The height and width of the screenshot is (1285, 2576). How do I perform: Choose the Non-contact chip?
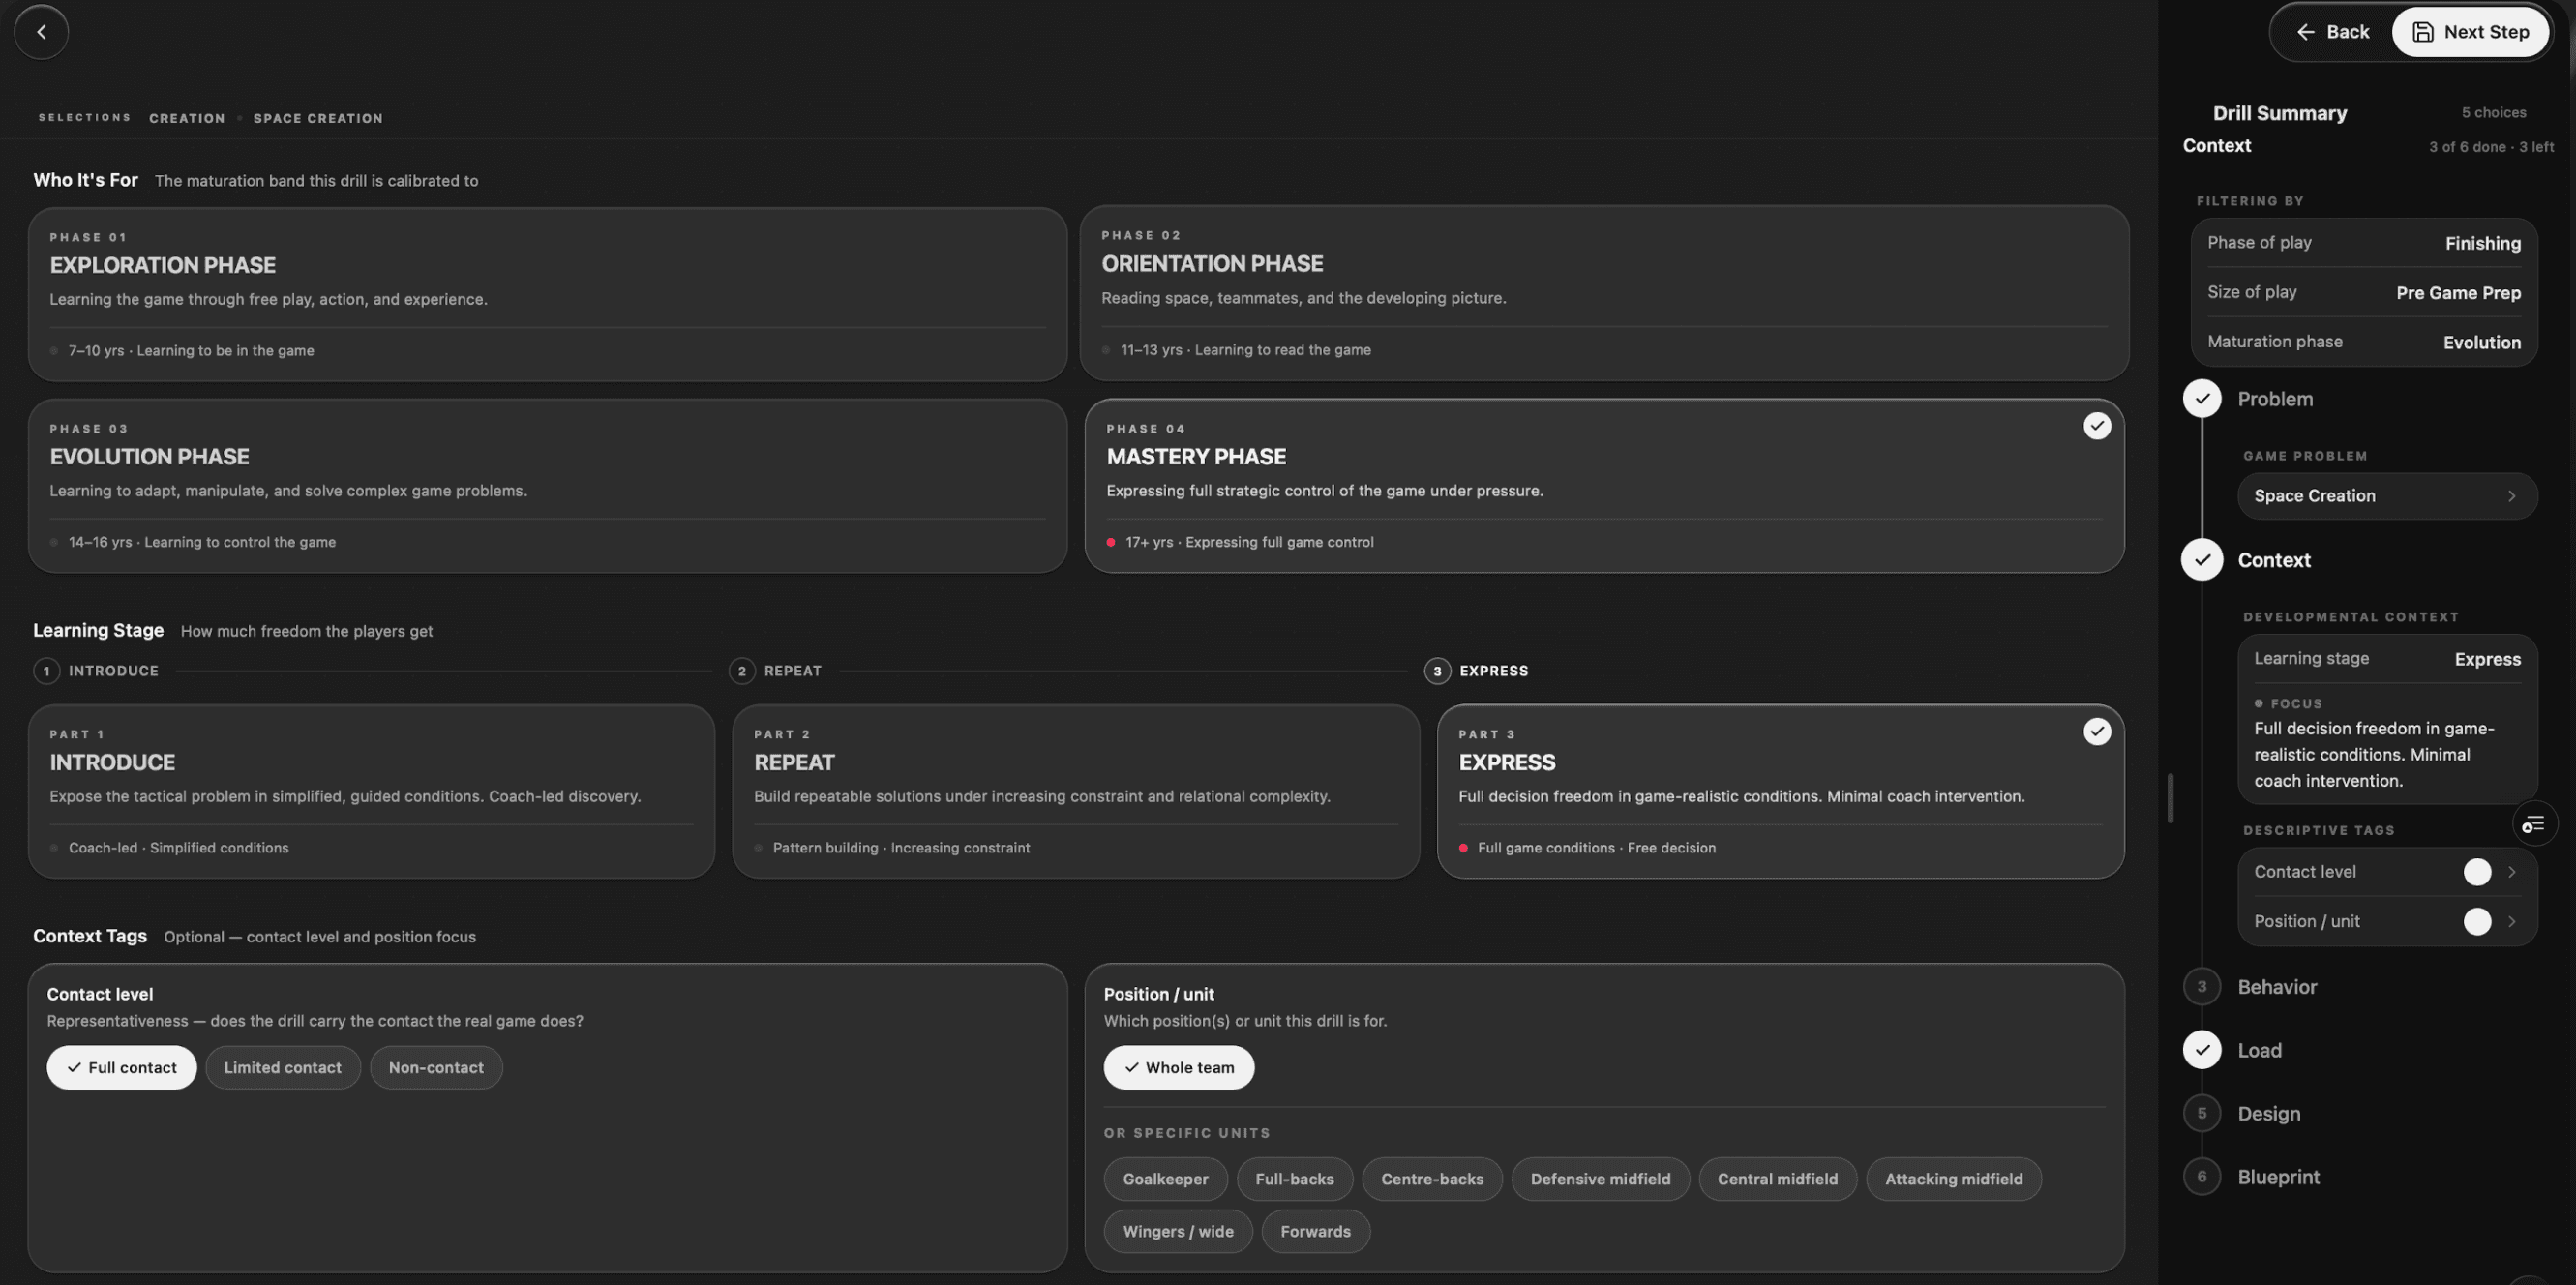tap(436, 1068)
